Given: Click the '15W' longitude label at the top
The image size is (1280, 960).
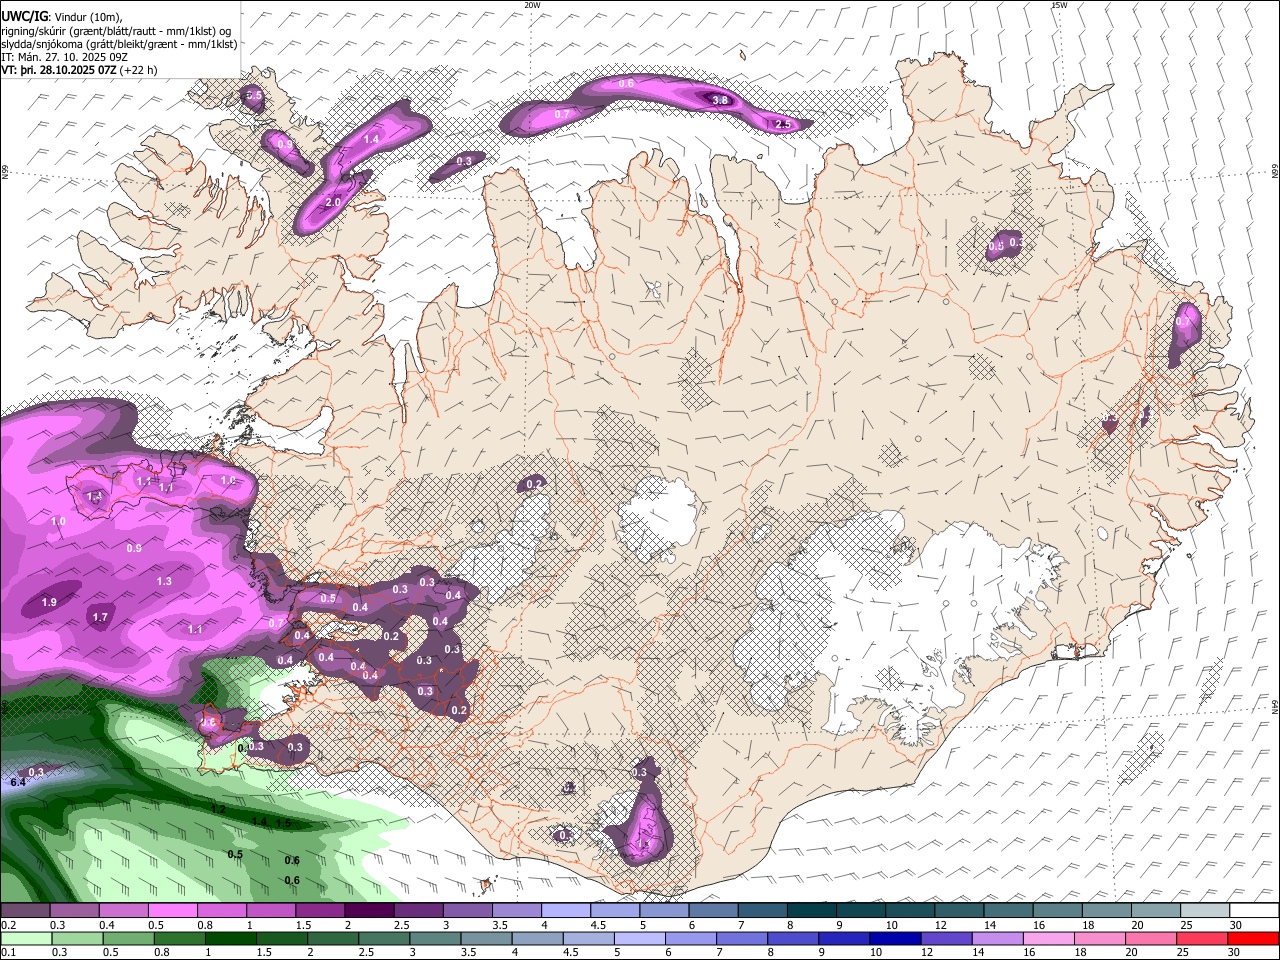Looking at the screenshot, I should click(1059, 5).
